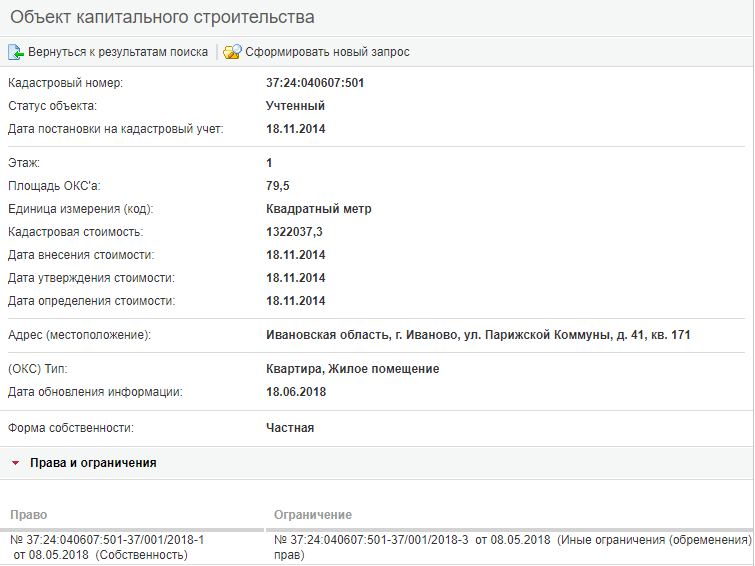Screen dimensions: 755x566
Task: Click the cadastral number value 37:24:040607:501
Action: pos(315,83)
